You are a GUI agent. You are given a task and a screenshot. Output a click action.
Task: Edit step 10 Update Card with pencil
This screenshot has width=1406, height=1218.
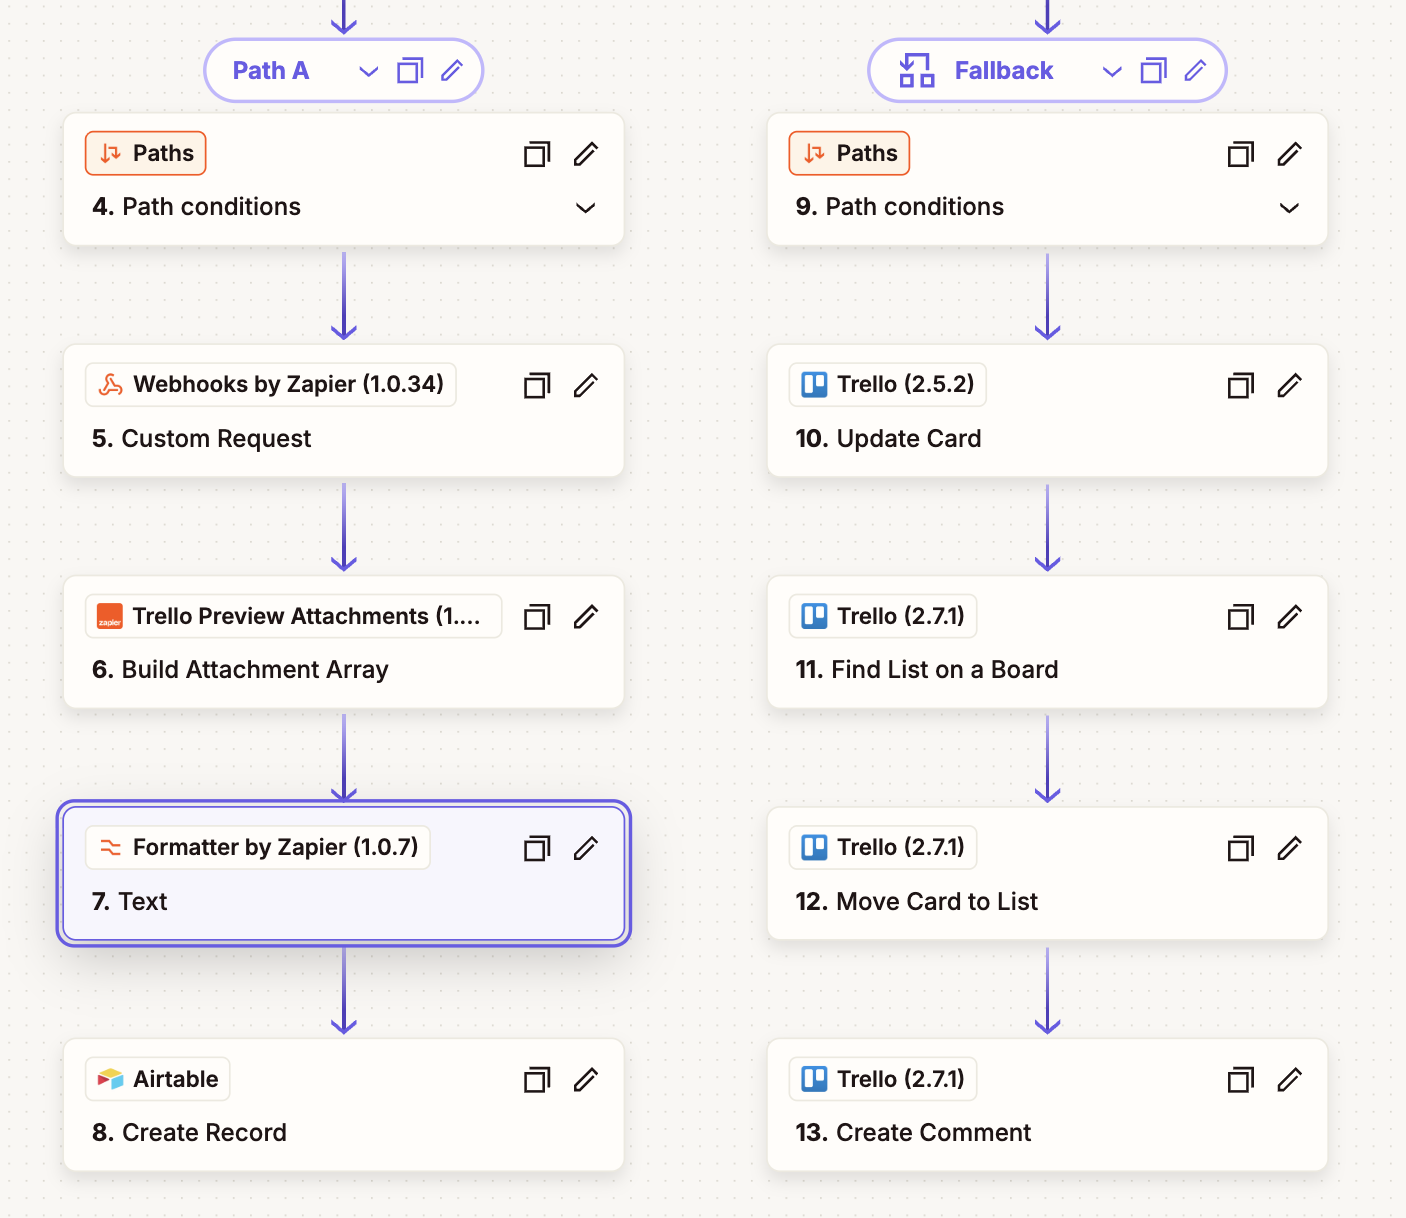[x=1290, y=386]
